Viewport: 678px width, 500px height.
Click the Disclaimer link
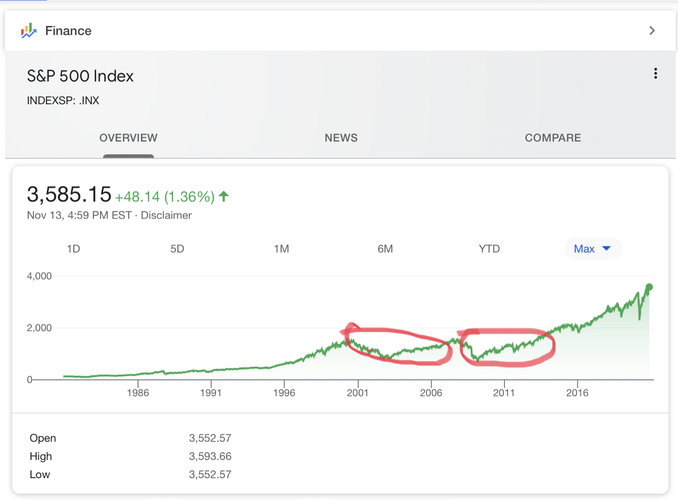[x=166, y=215]
